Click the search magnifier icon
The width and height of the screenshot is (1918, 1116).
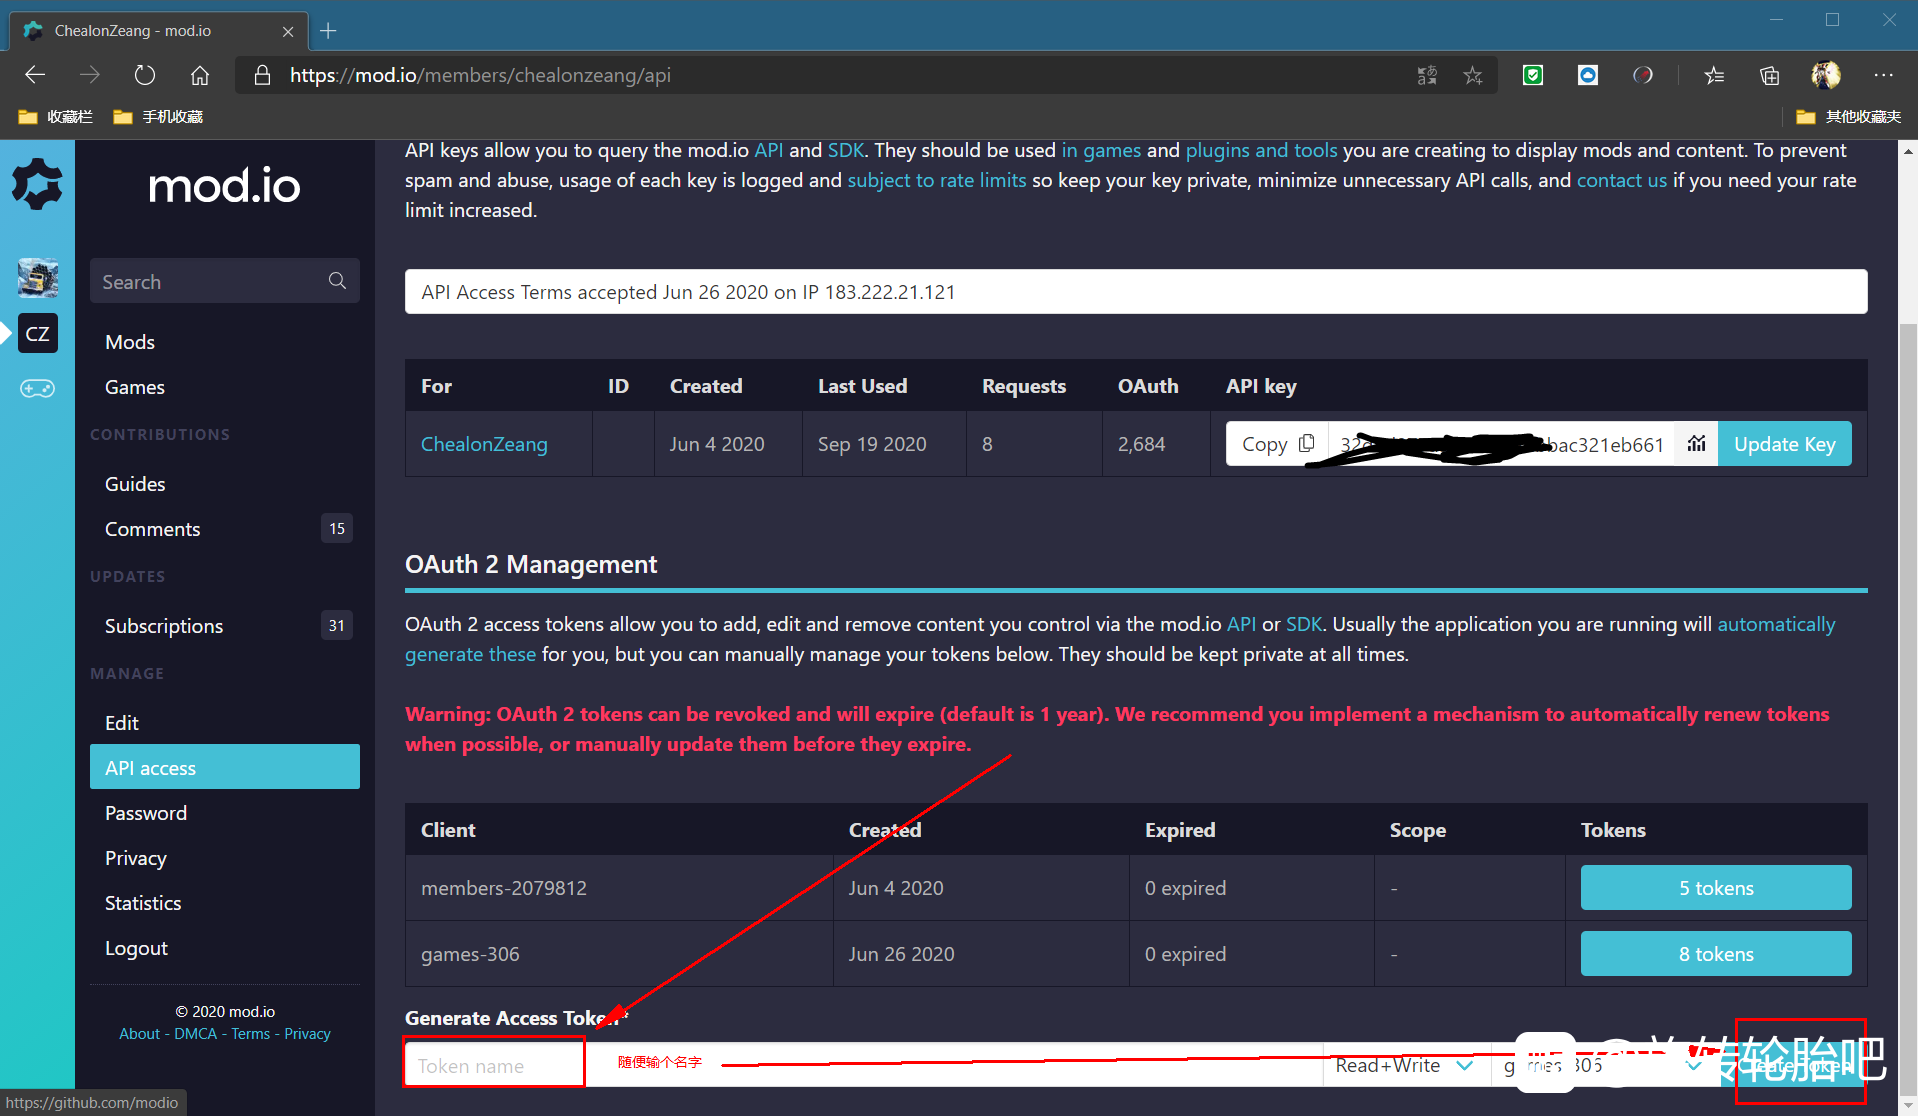point(338,281)
